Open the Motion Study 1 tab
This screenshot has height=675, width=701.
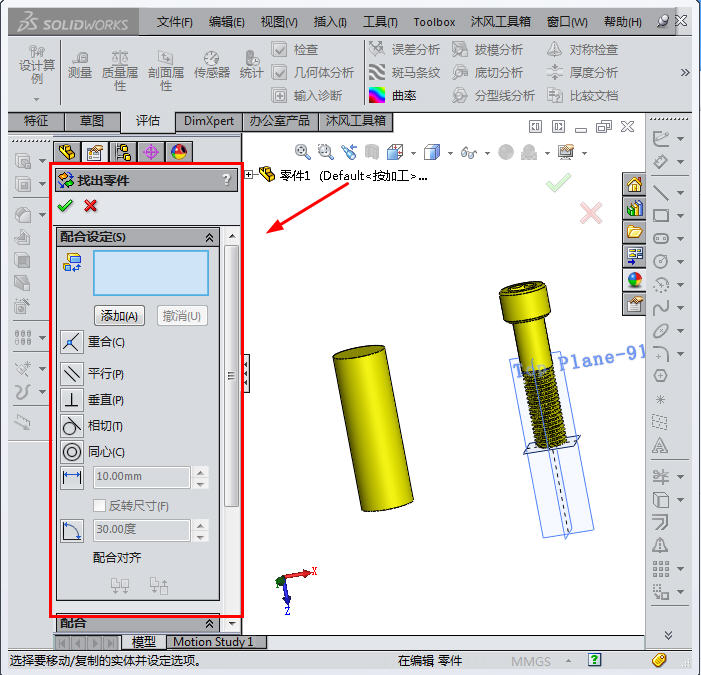point(213,642)
